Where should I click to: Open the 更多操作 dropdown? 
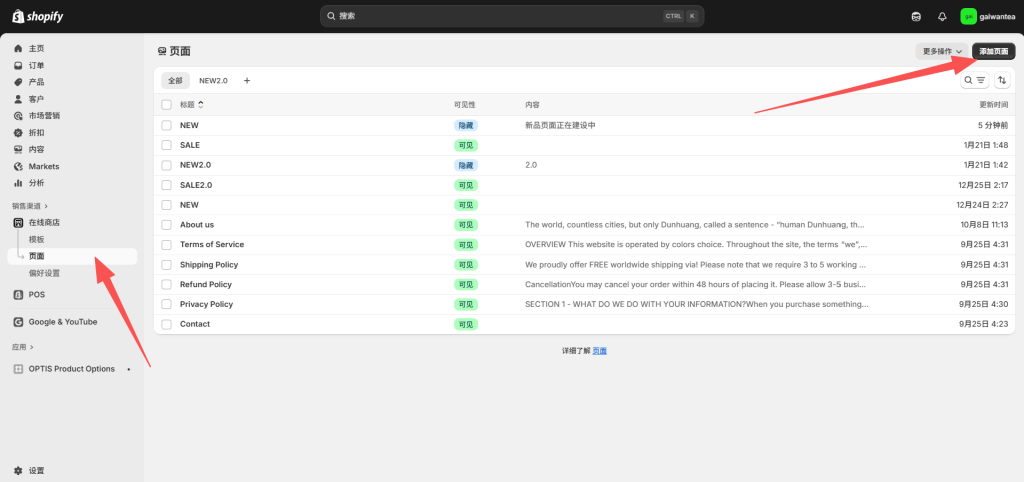[942, 51]
